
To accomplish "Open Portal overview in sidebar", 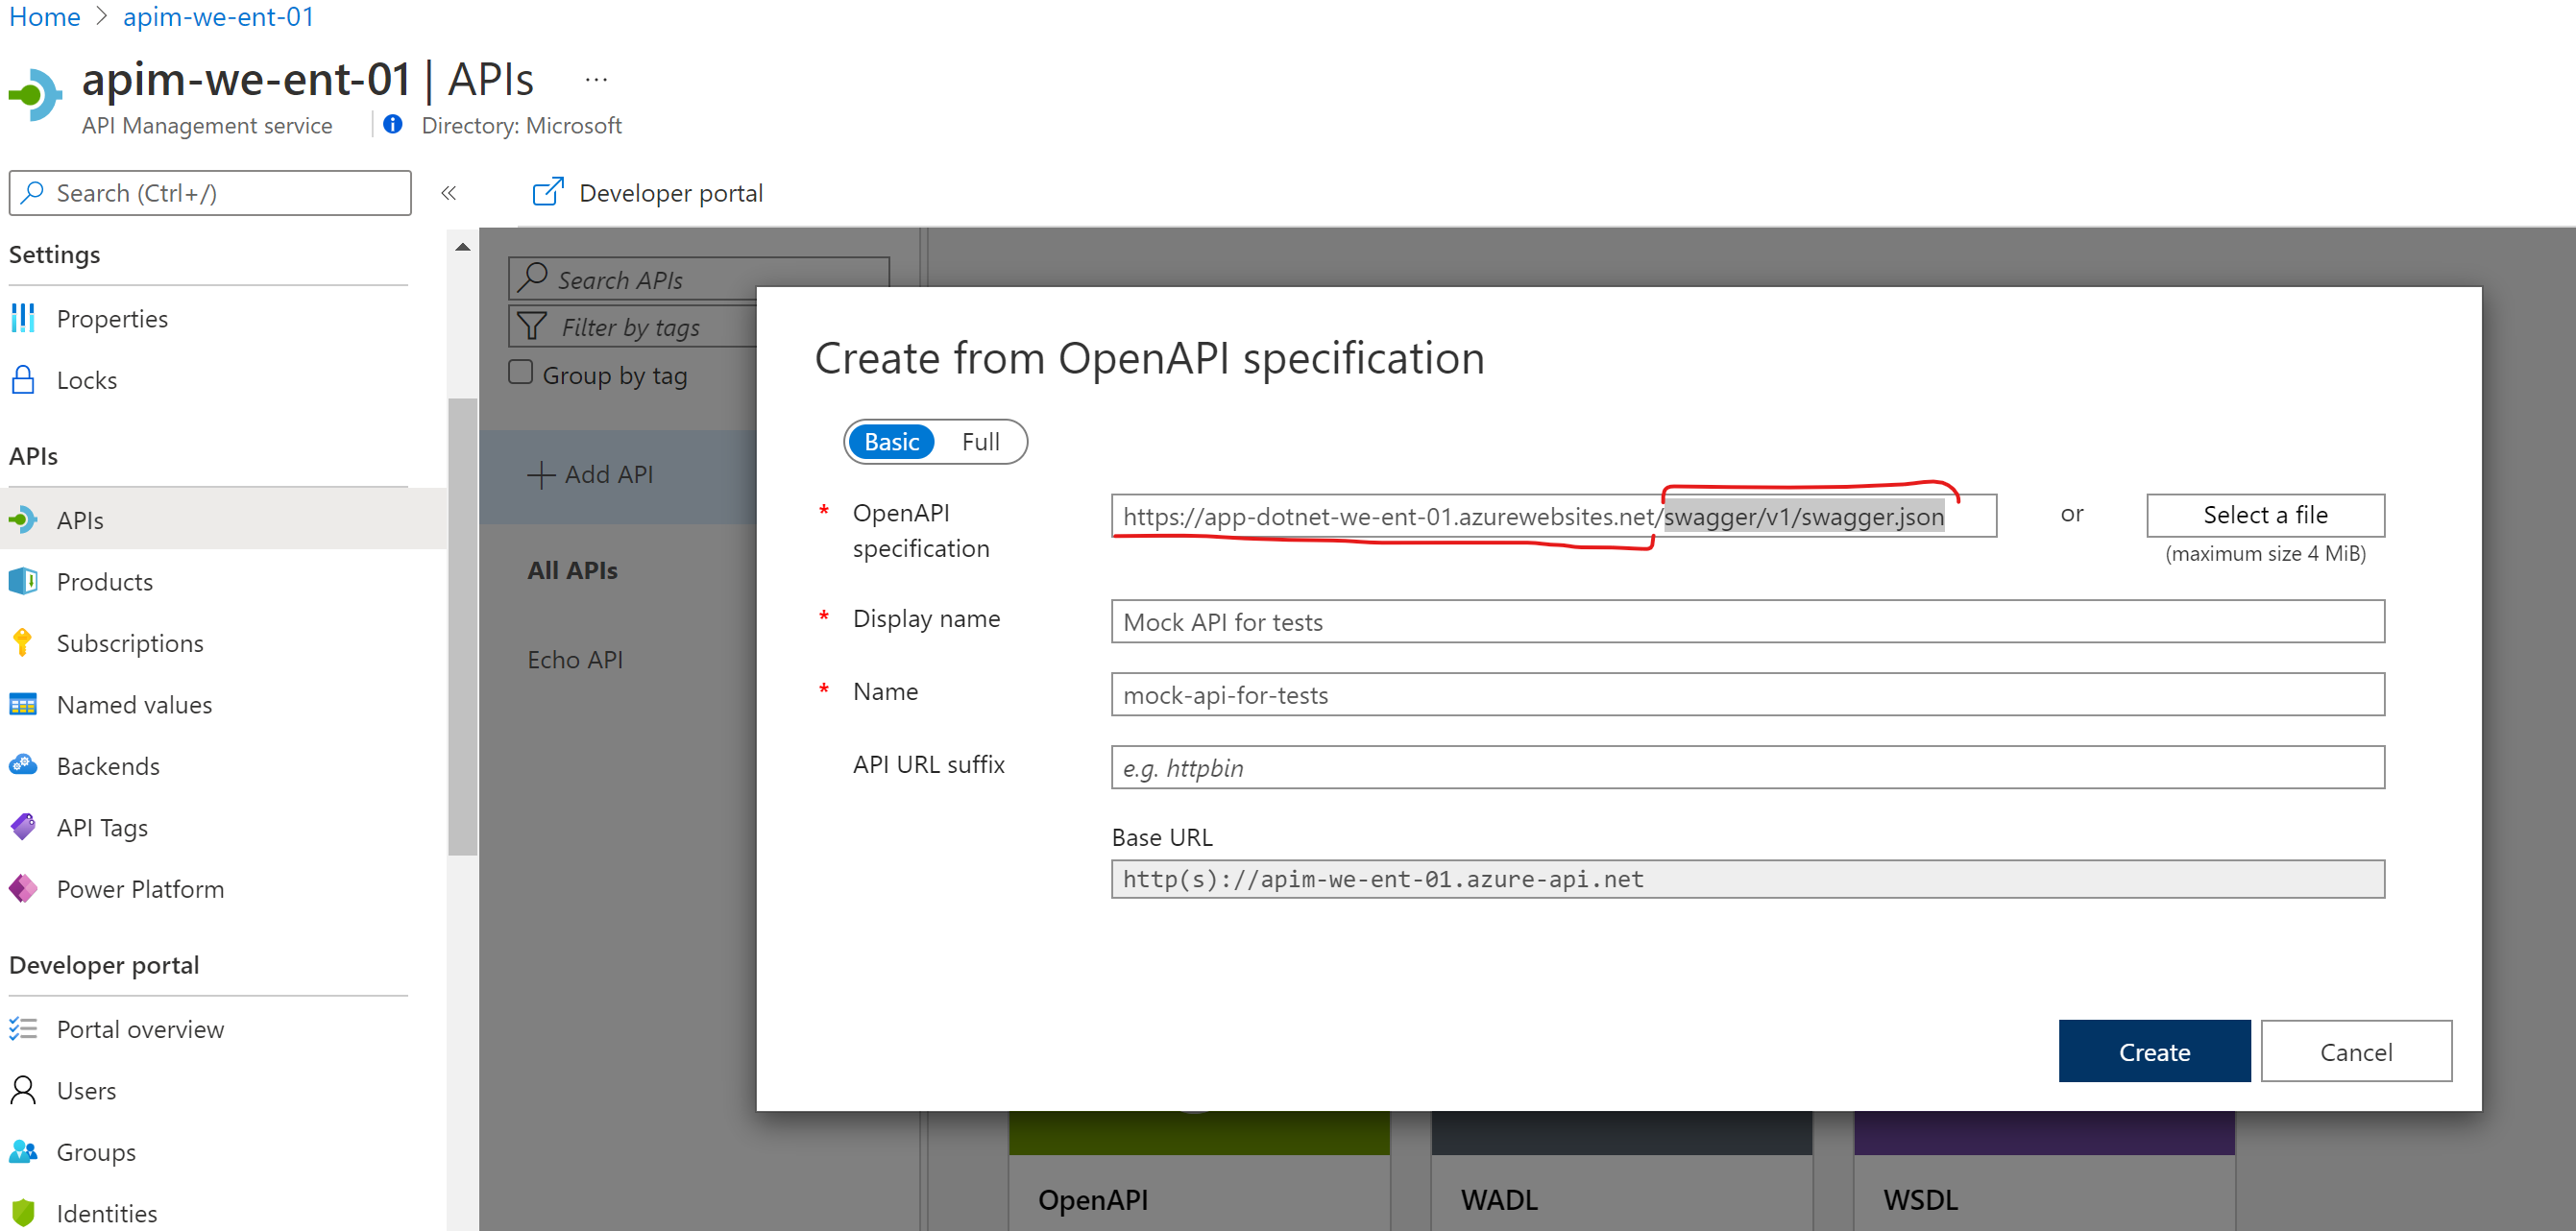I will [x=140, y=1029].
